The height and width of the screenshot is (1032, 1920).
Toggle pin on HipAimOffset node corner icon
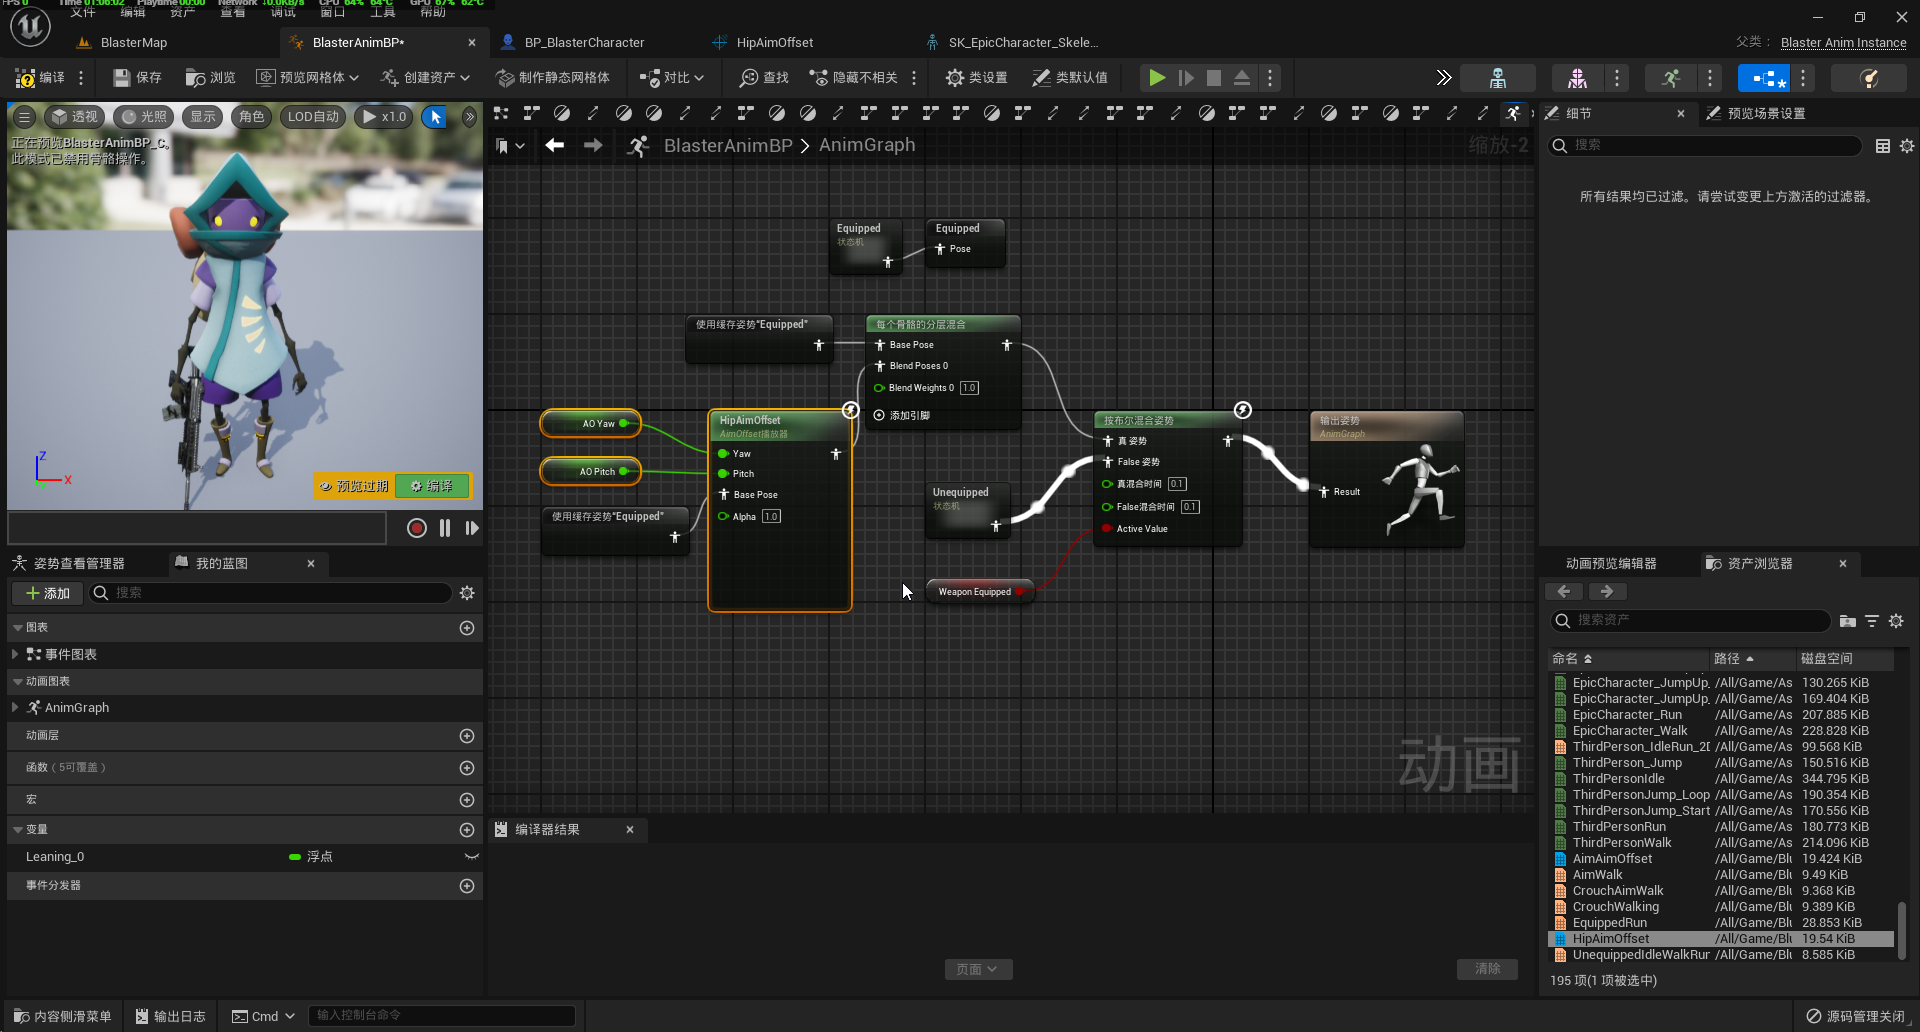pos(850,410)
